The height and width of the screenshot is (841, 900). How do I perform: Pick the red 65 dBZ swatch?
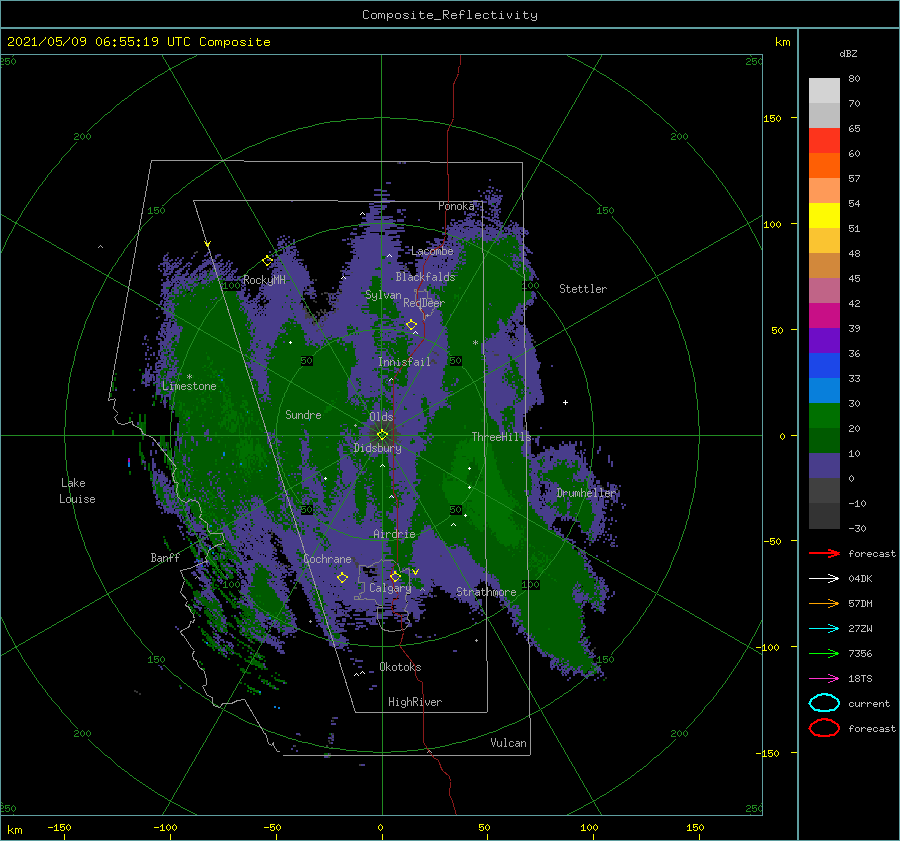(824, 140)
